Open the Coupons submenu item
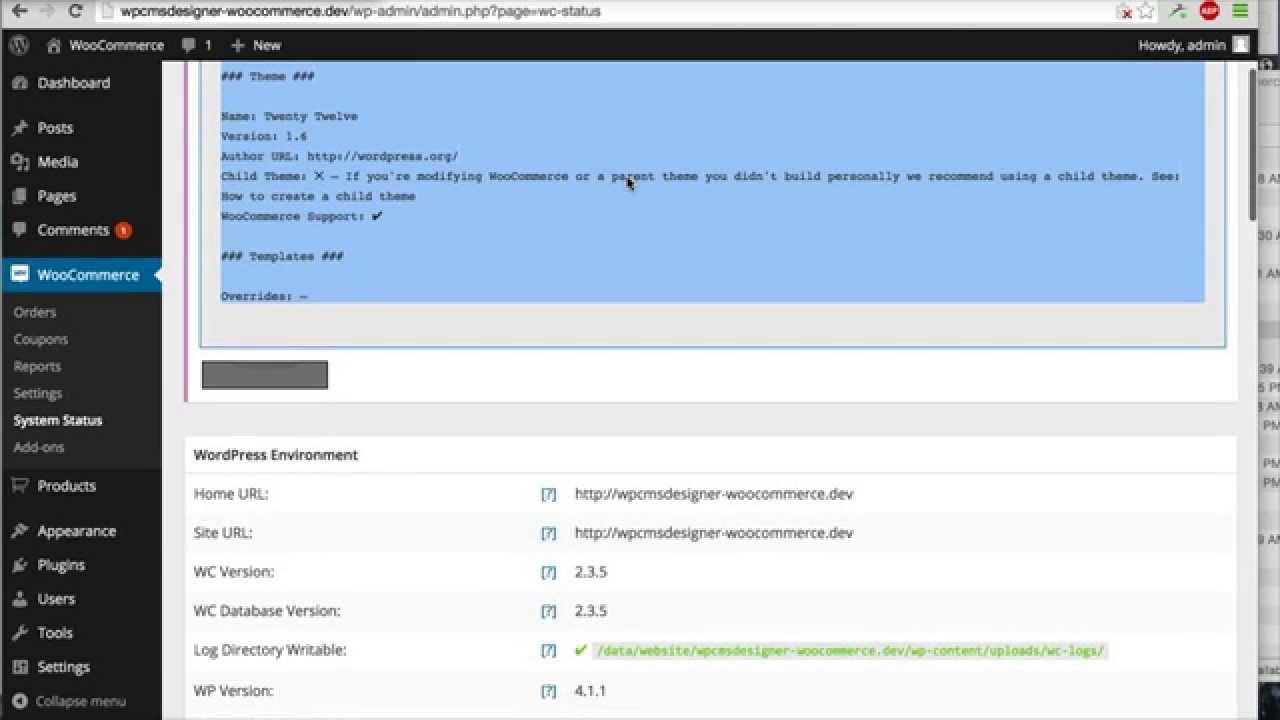Screen dimensions: 1280x720 tap(41, 339)
